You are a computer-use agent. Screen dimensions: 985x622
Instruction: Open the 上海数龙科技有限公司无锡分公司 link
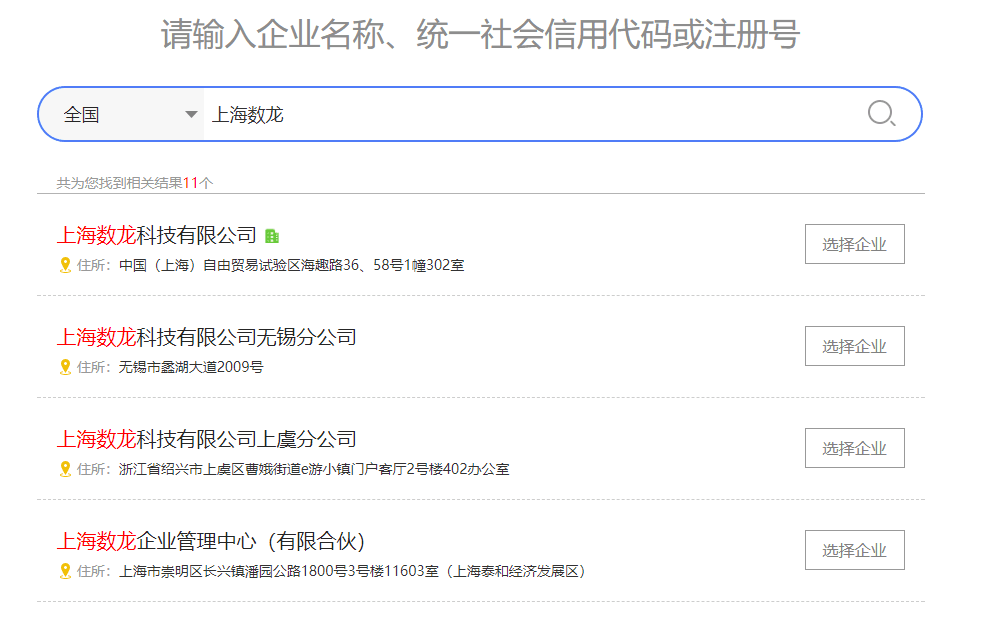pos(204,336)
